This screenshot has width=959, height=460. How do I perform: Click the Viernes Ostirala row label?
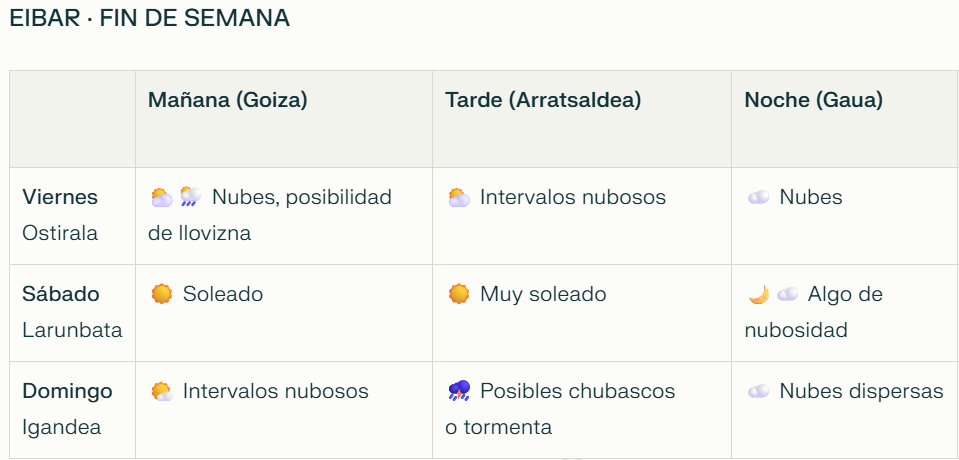pos(61,215)
